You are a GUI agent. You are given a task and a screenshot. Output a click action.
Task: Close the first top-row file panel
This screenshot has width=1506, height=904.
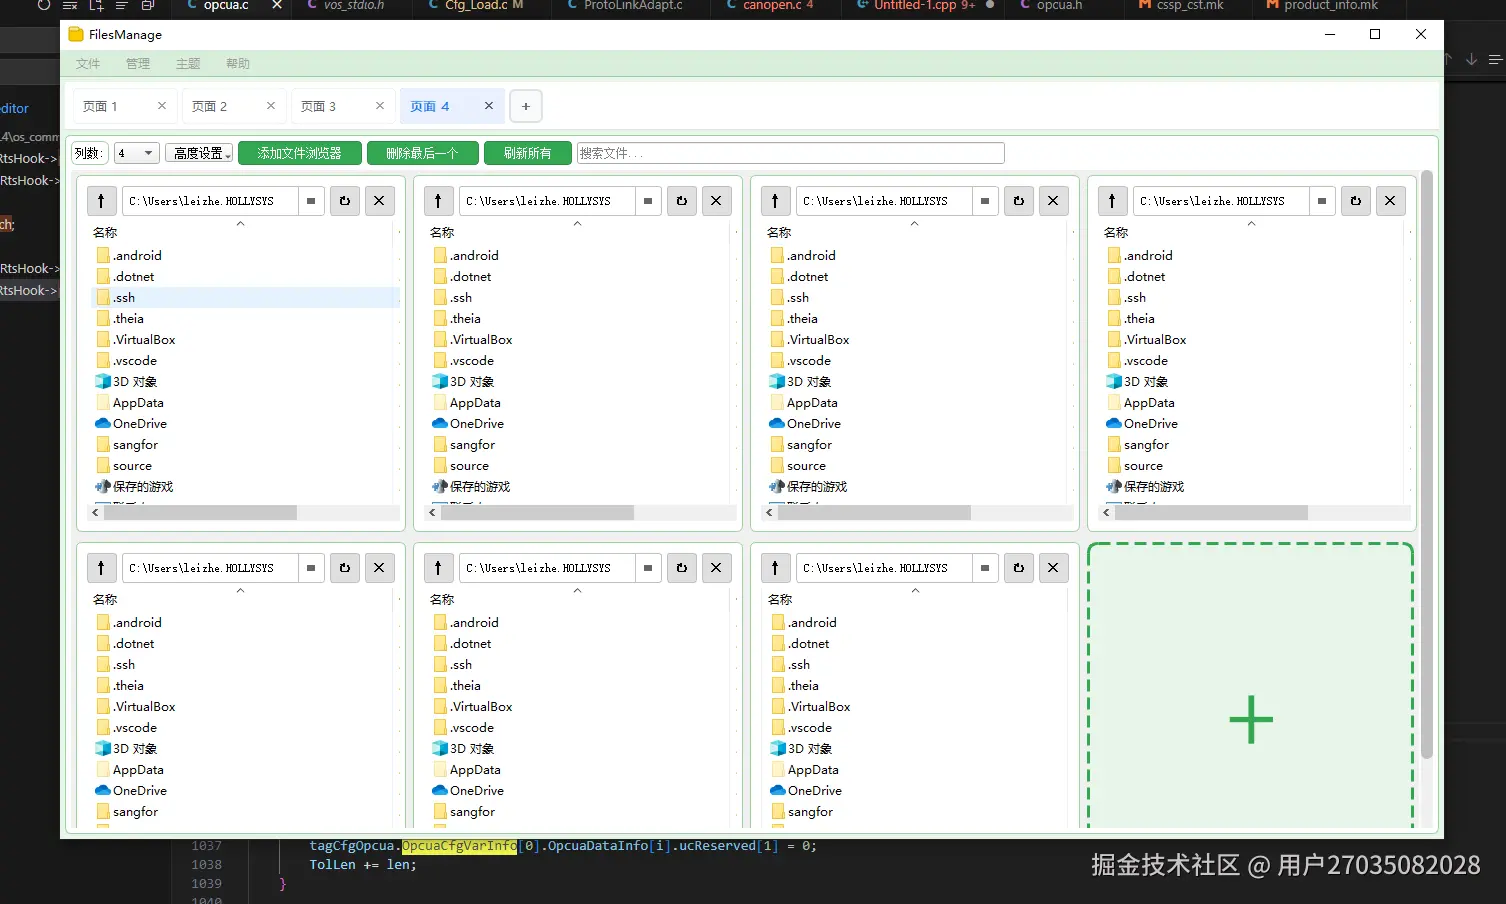pos(379,201)
